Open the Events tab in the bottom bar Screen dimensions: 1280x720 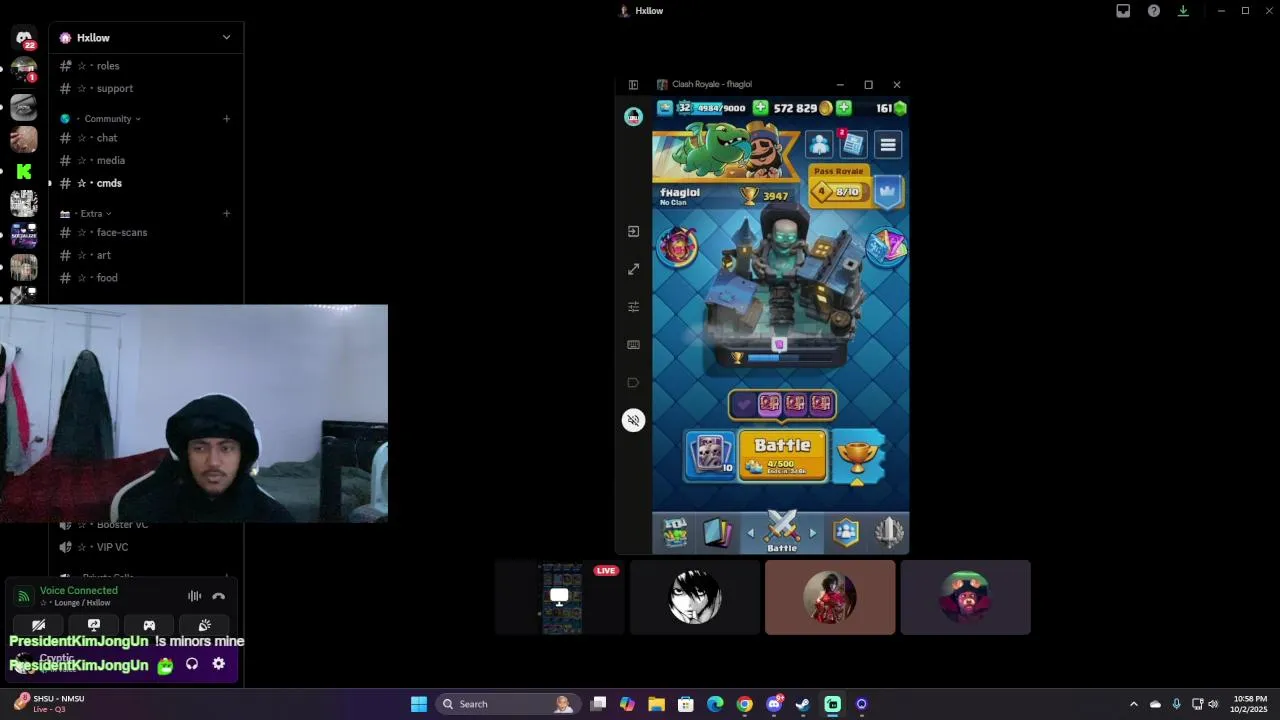[889, 532]
